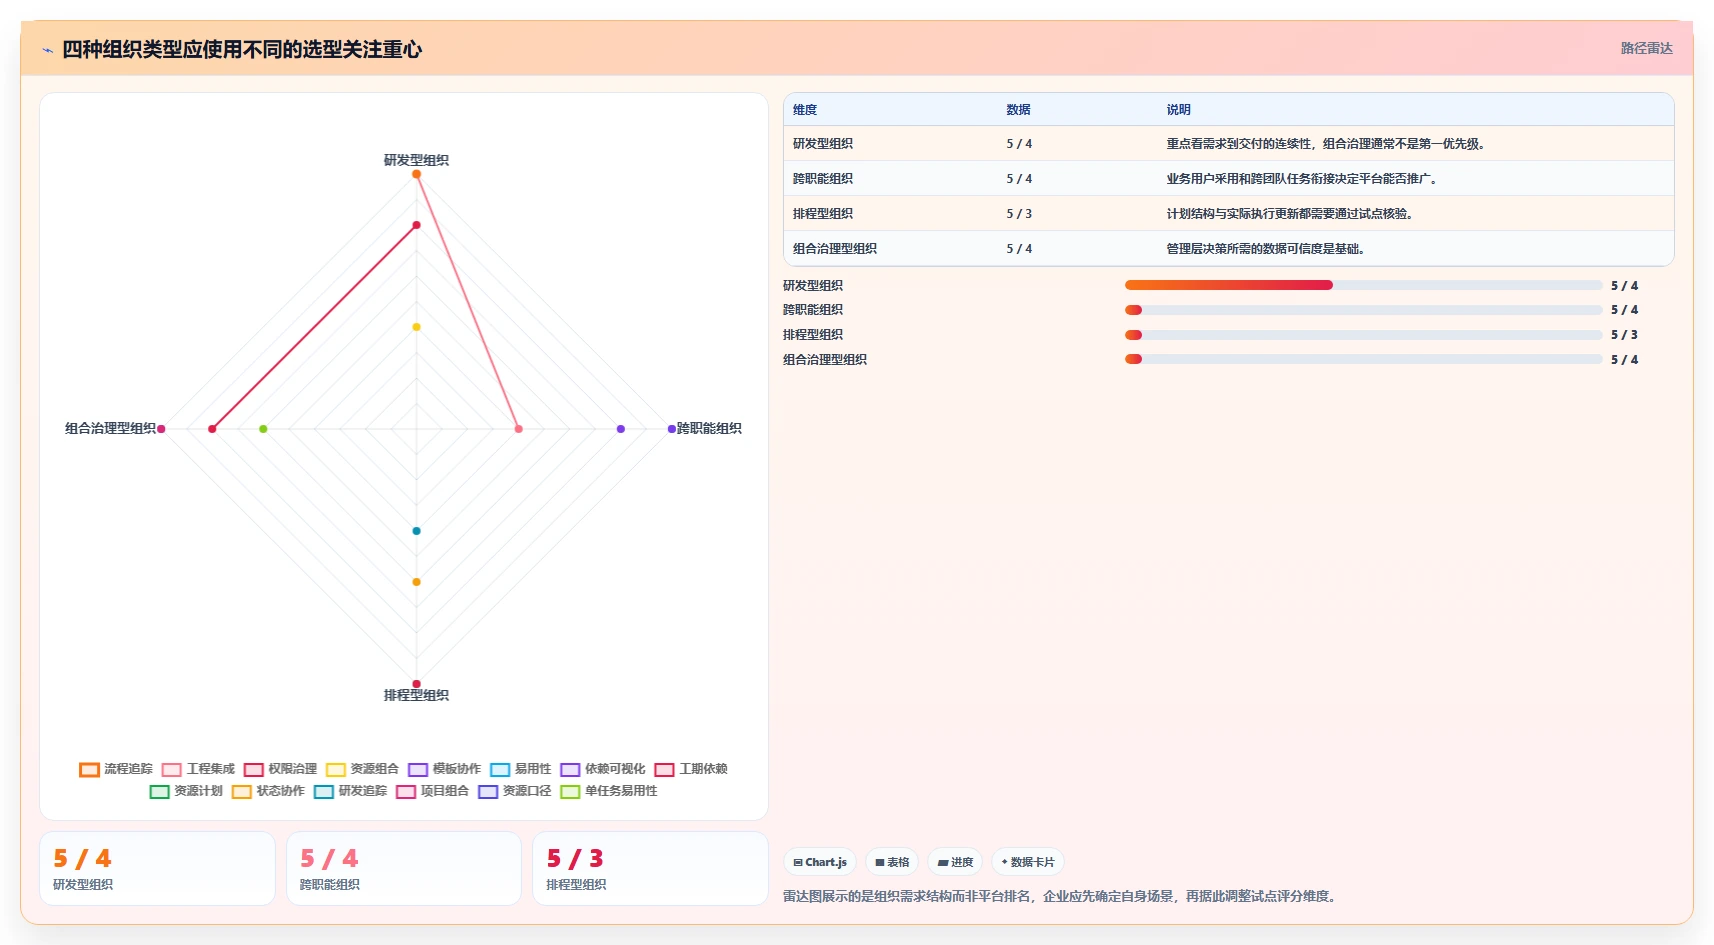Click the 研发型组织 progress bar

tap(1364, 285)
